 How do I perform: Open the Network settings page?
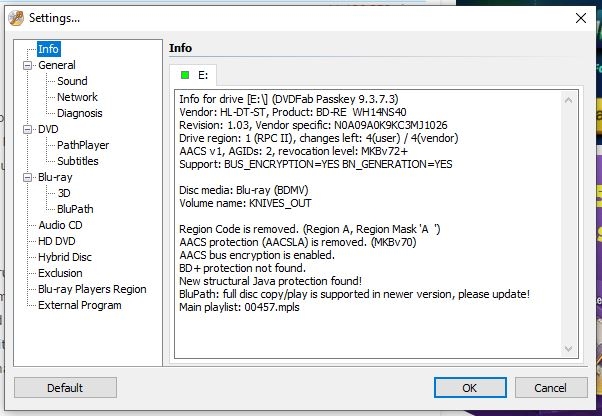(x=77, y=97)
